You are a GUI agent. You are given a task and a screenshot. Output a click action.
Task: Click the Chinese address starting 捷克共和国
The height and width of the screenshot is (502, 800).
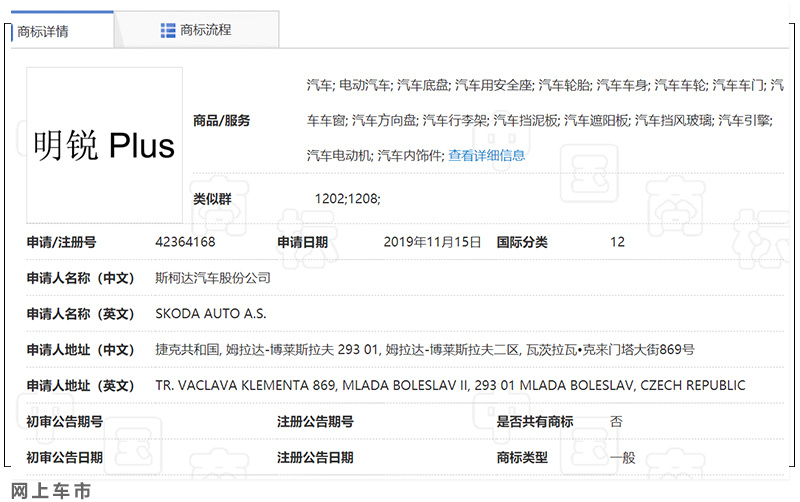424,349
